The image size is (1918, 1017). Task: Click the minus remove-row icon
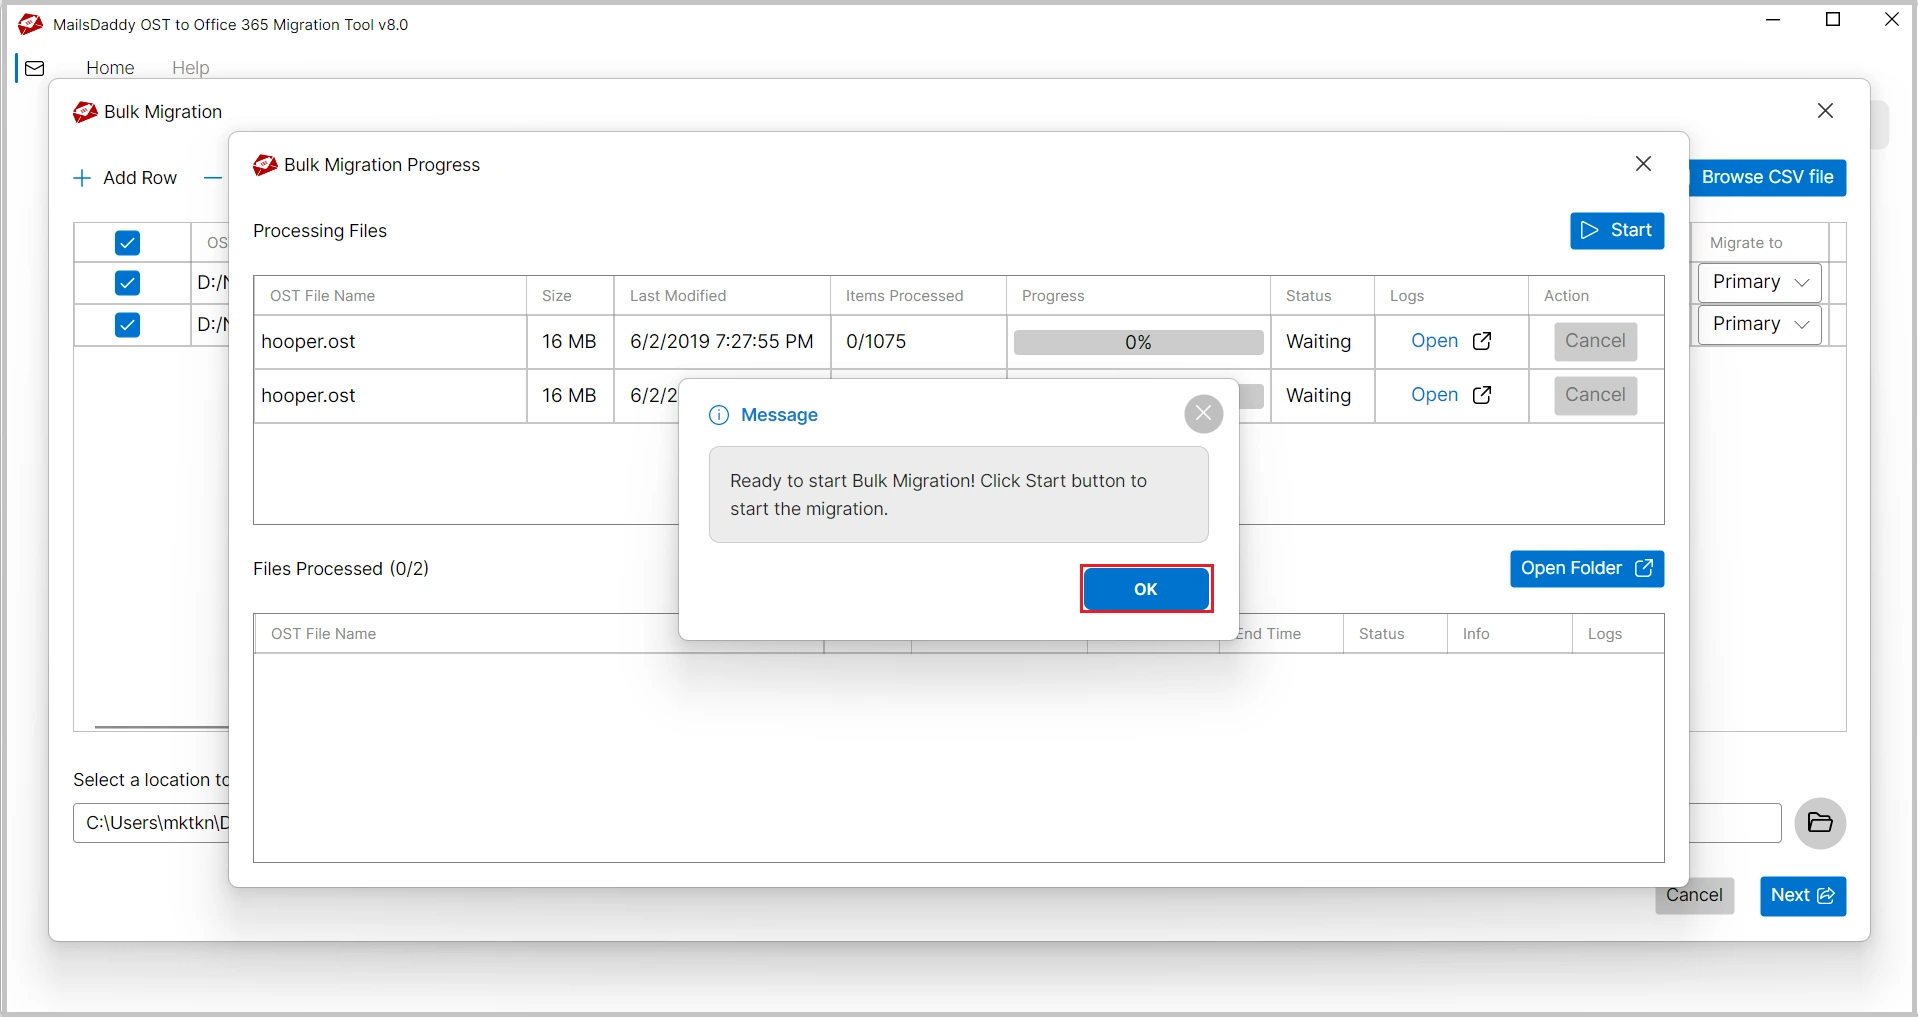[x=212, y=178]
